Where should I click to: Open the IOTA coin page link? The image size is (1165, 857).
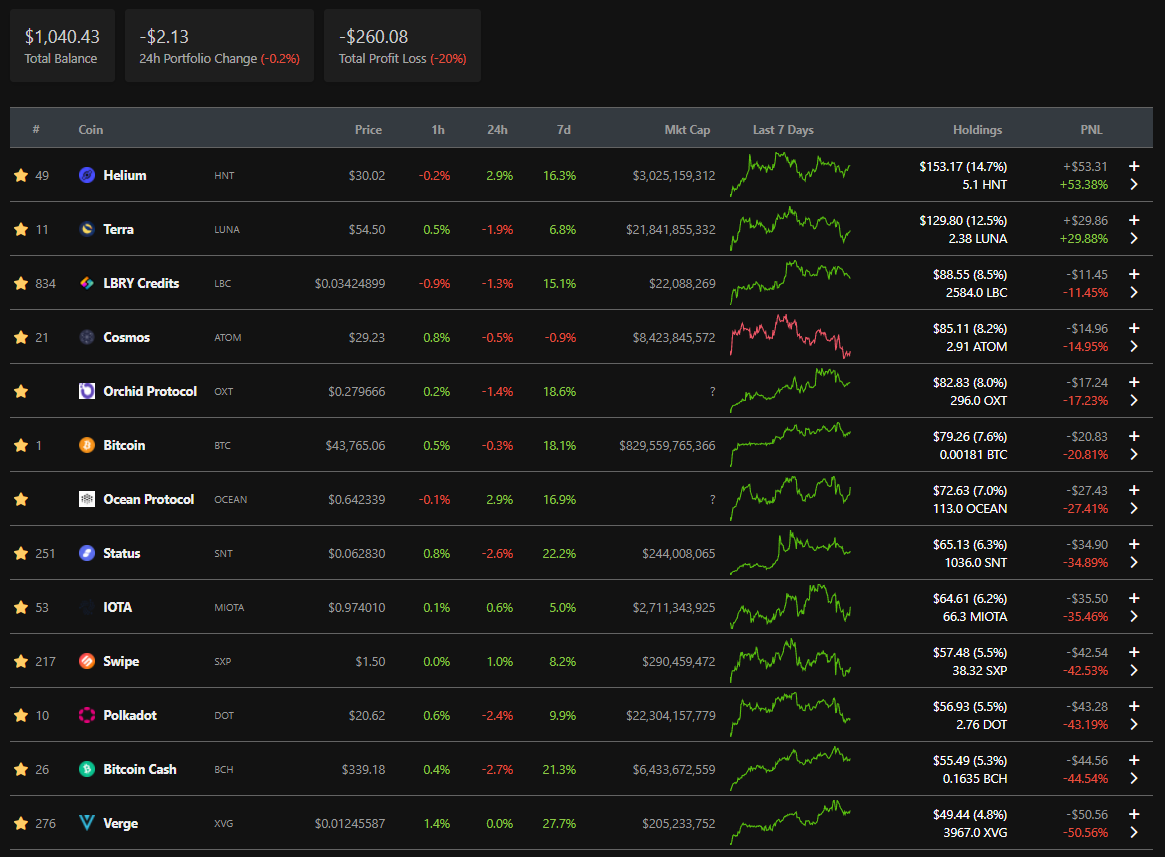pos(117,607)
